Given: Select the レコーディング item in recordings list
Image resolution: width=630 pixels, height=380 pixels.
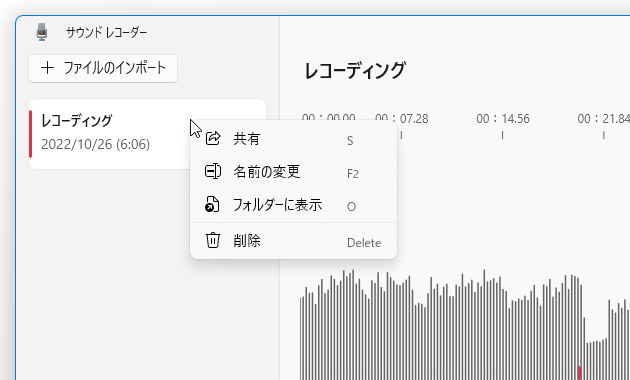Looking at the screenshot, I should coord(147,134).
